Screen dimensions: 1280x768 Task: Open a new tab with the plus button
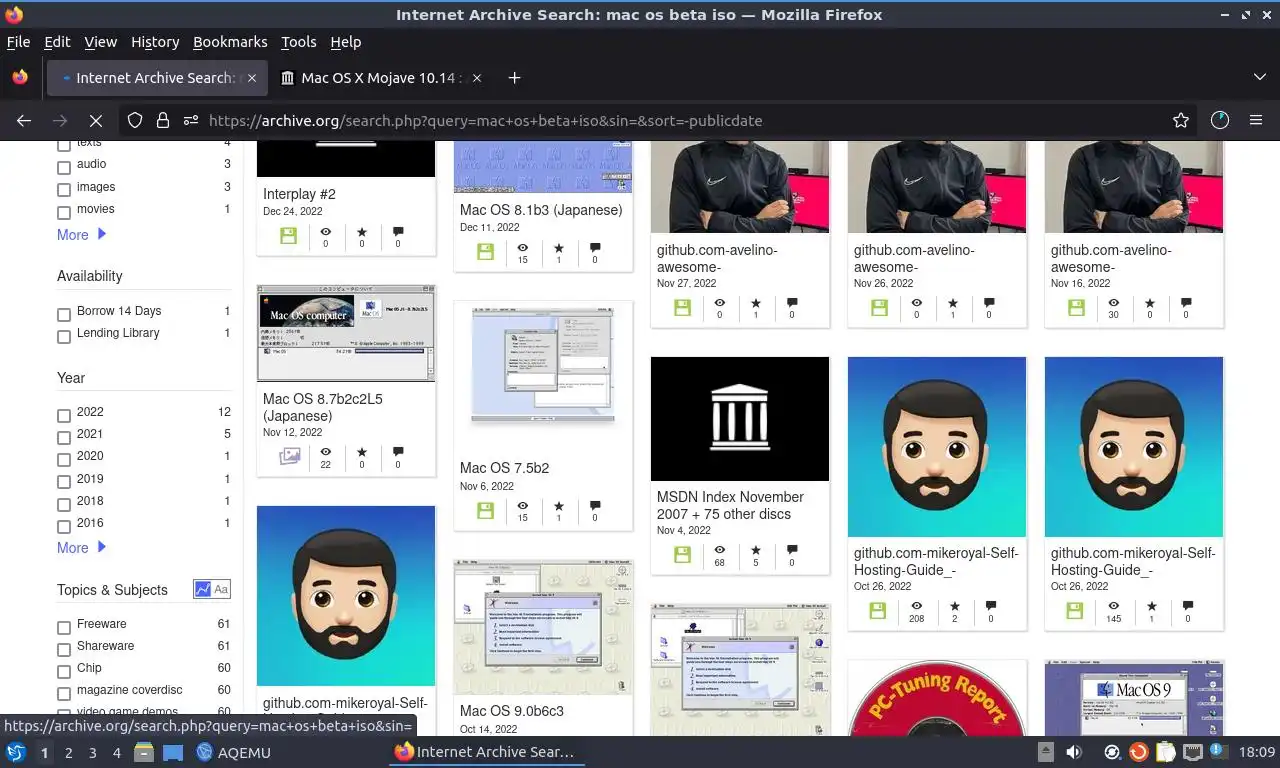[514, 78]
